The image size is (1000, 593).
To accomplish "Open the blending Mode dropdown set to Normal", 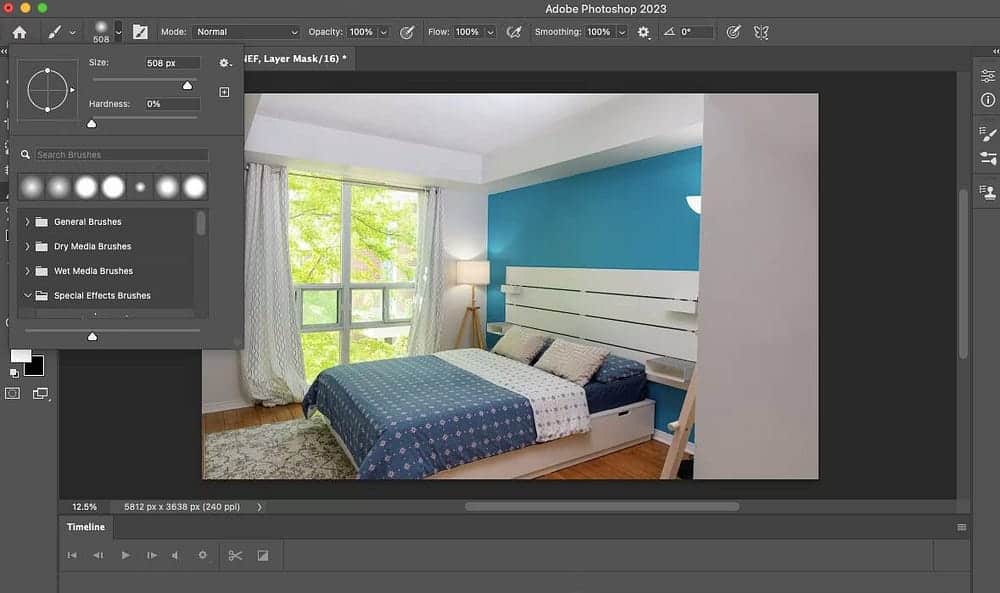I will [245, 32].
